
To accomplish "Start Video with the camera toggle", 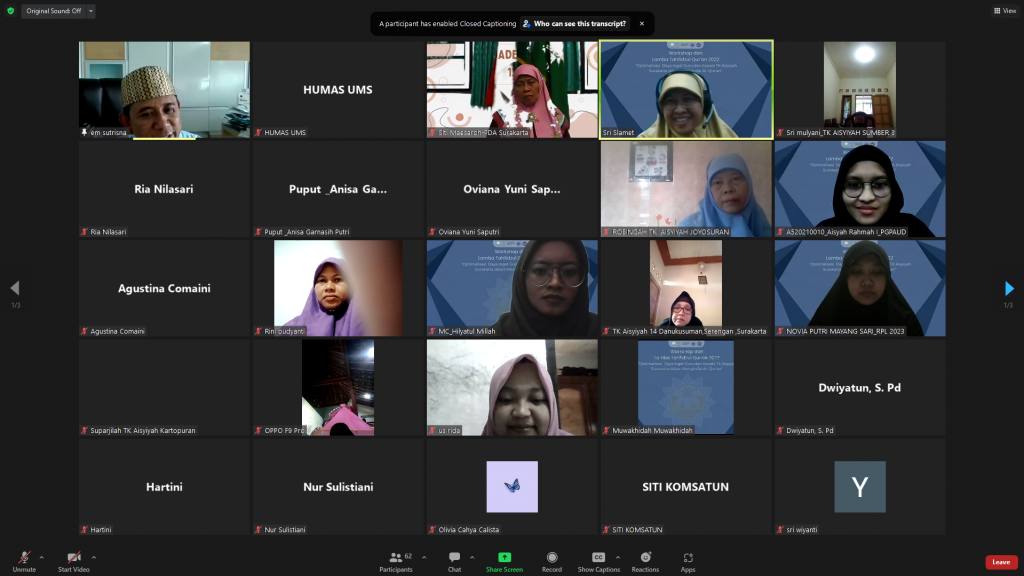I will tap(73, 559).
